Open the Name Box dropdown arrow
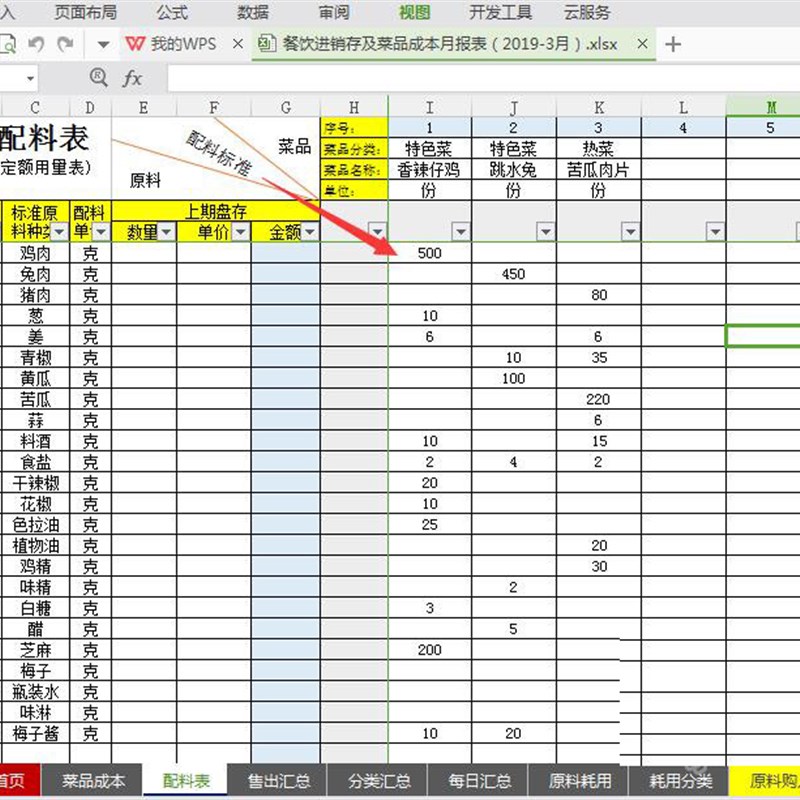 [30, 78]
